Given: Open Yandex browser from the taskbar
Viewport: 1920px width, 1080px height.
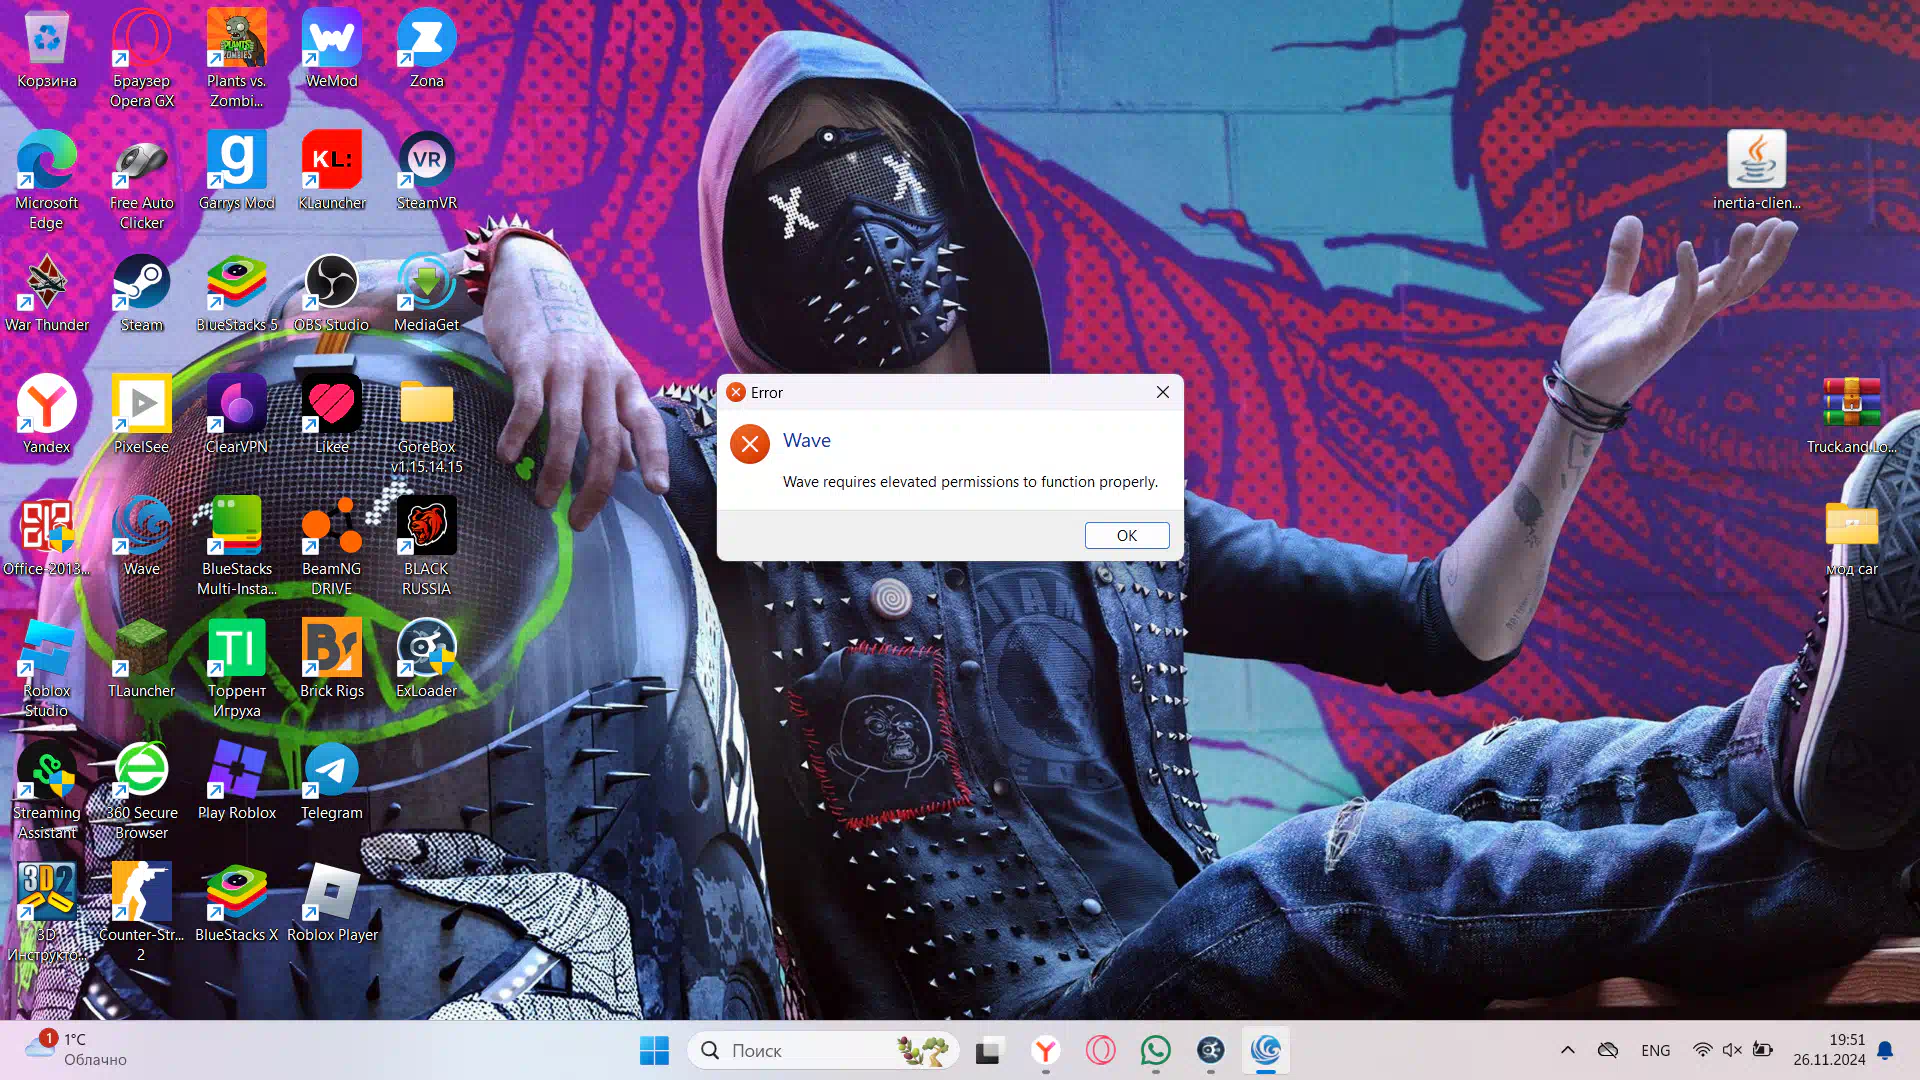Looking at the screenshot, I should coord(1045,1050).
